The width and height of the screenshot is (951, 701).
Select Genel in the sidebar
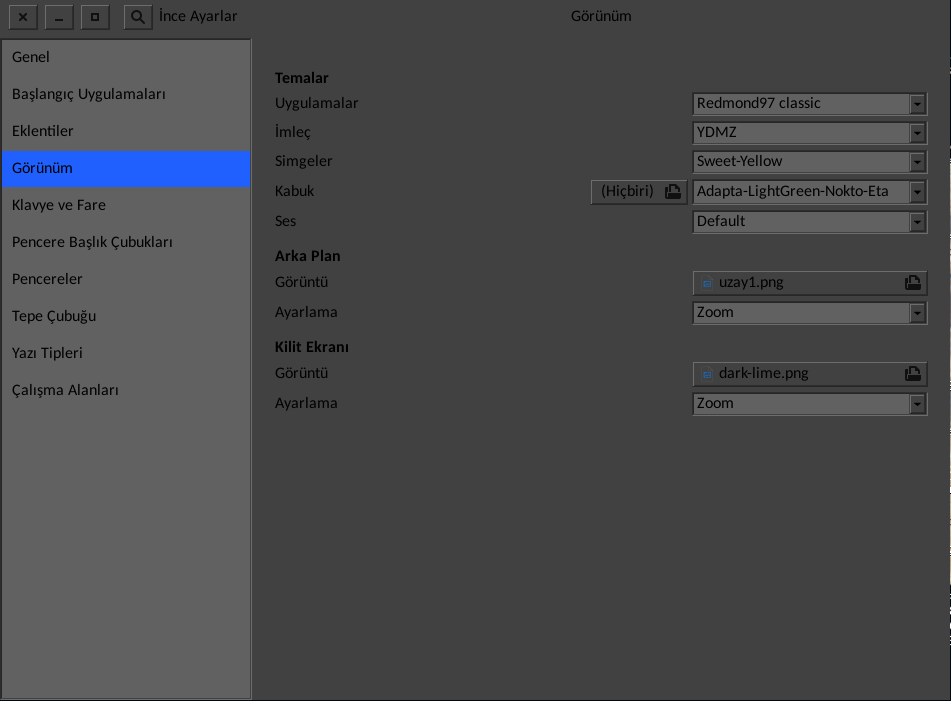tap(126, 57)
